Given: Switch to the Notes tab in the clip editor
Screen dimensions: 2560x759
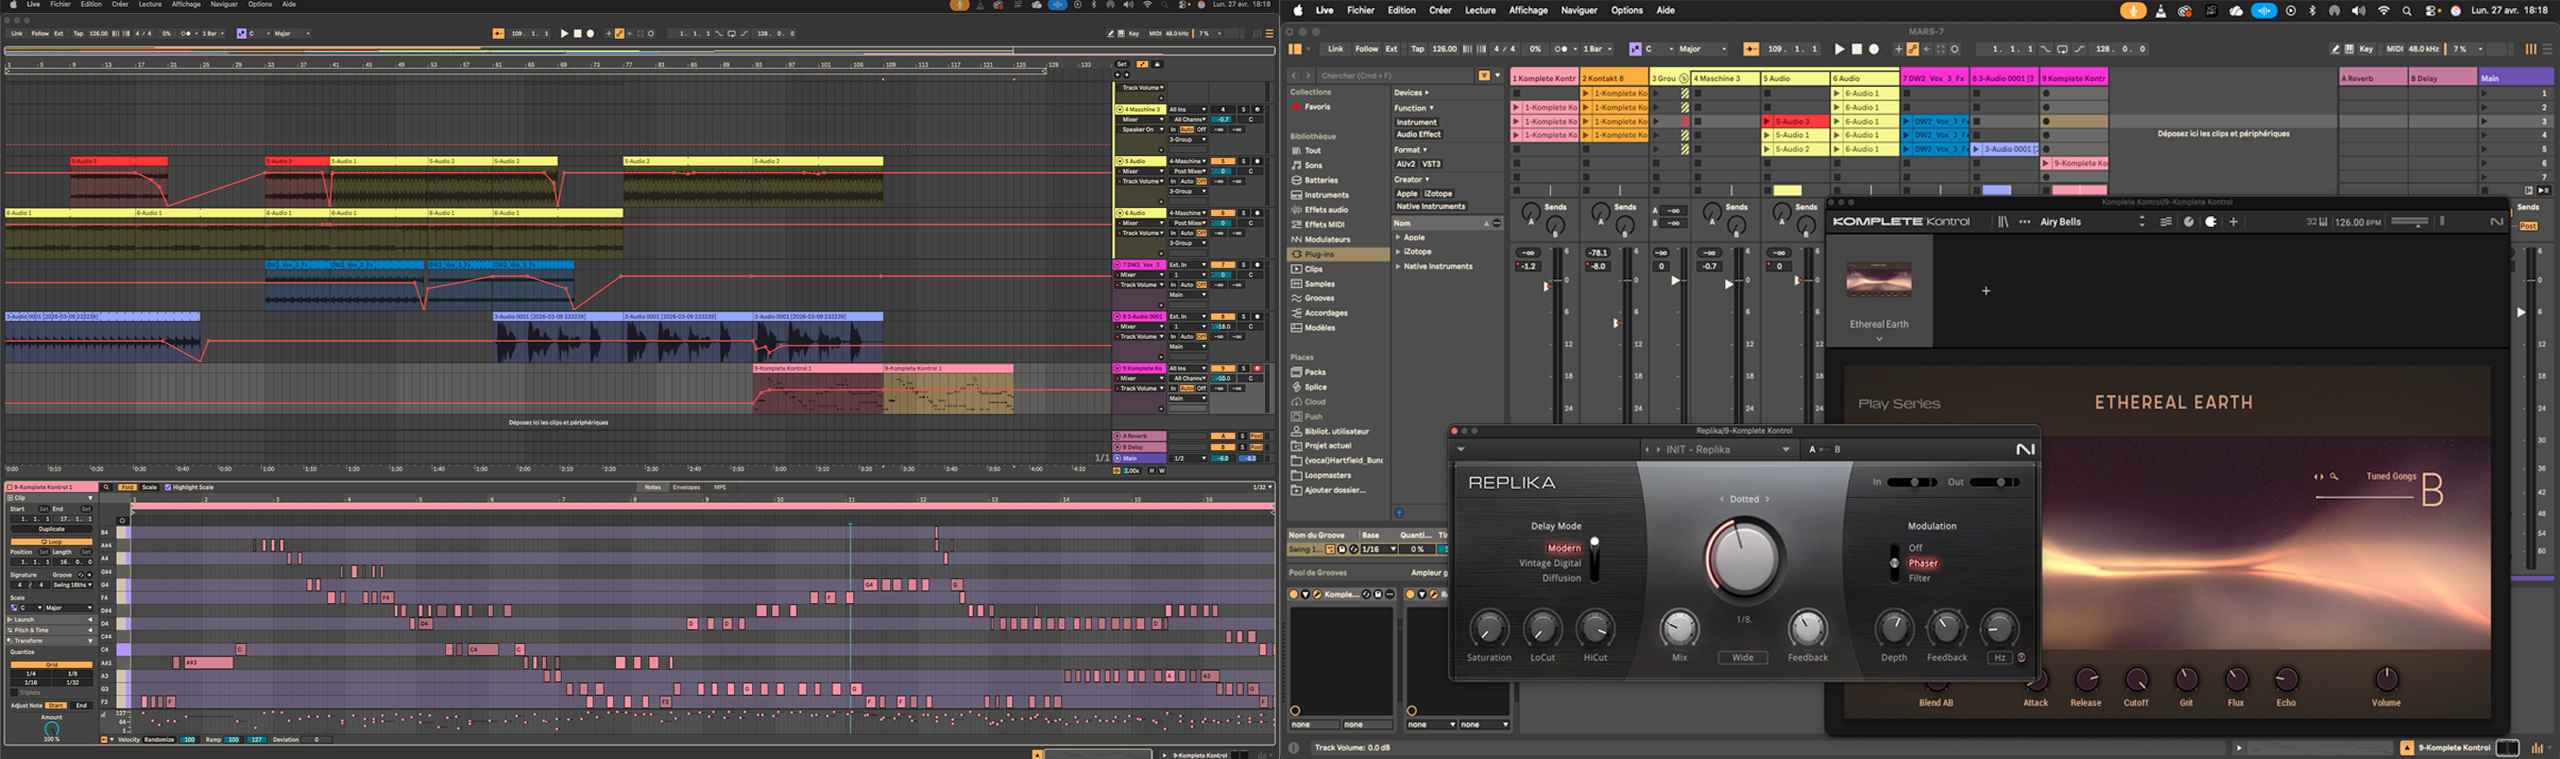Looking at the screenshot, I should [653, 488].
